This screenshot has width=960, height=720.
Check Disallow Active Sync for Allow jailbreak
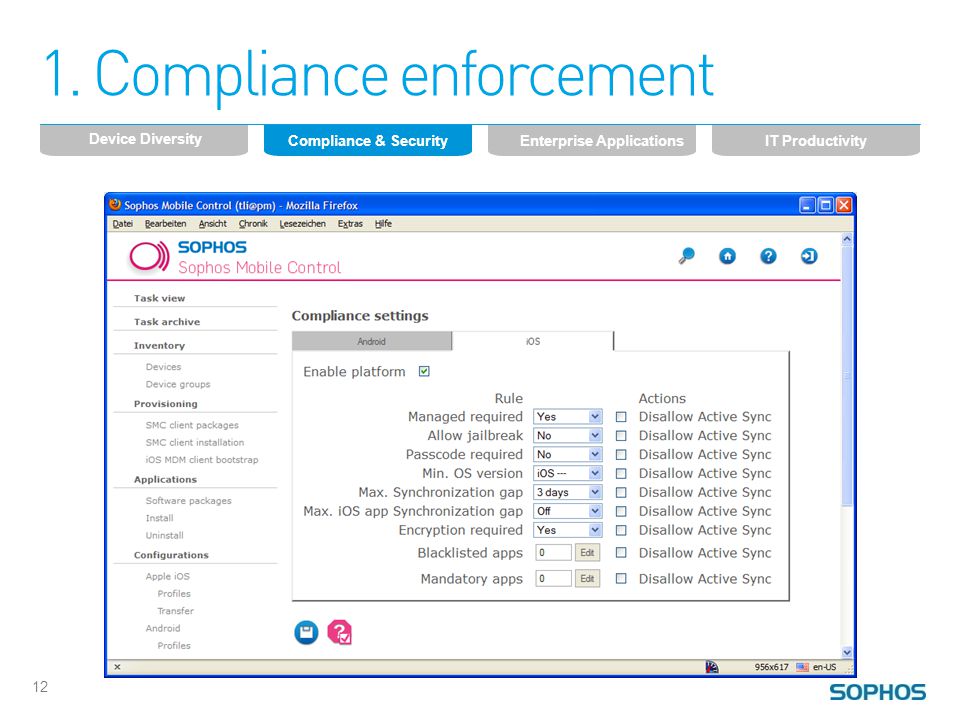click(621, 436)
